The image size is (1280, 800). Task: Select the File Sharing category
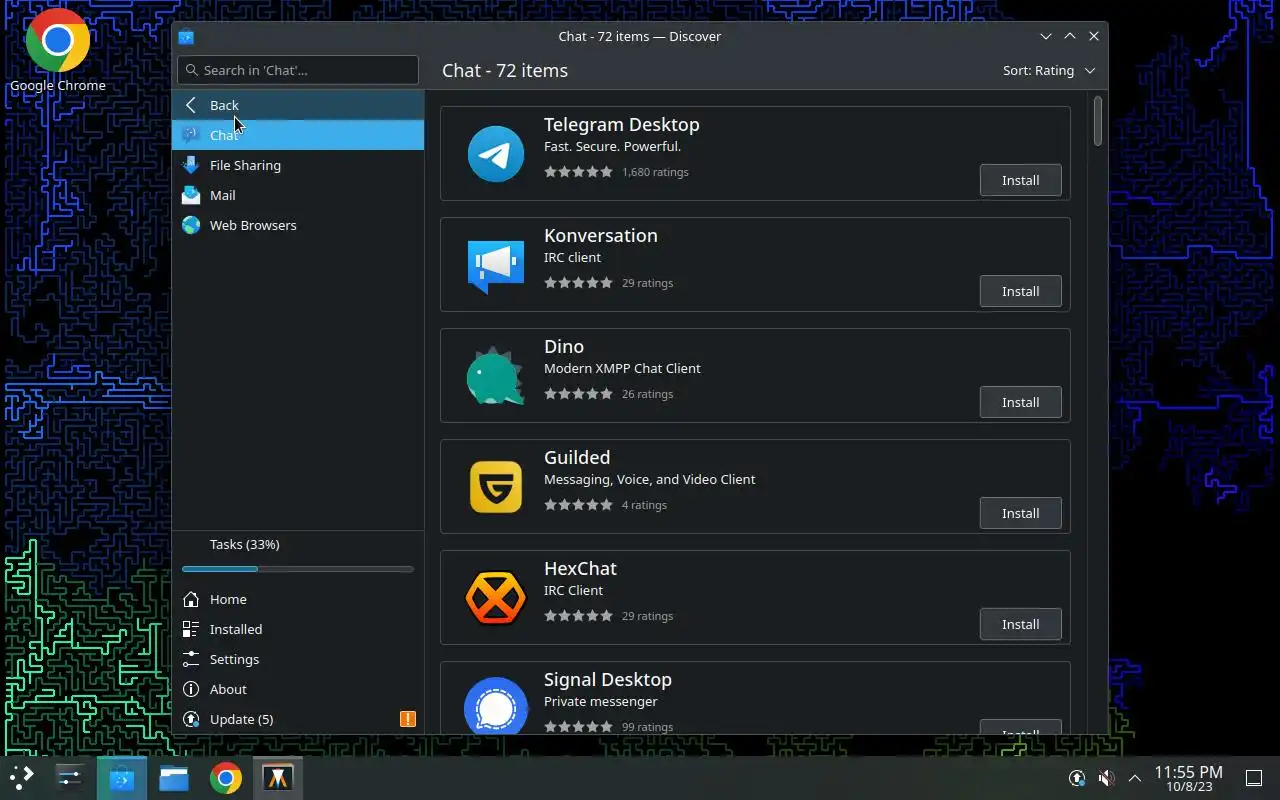coord(298,165)
